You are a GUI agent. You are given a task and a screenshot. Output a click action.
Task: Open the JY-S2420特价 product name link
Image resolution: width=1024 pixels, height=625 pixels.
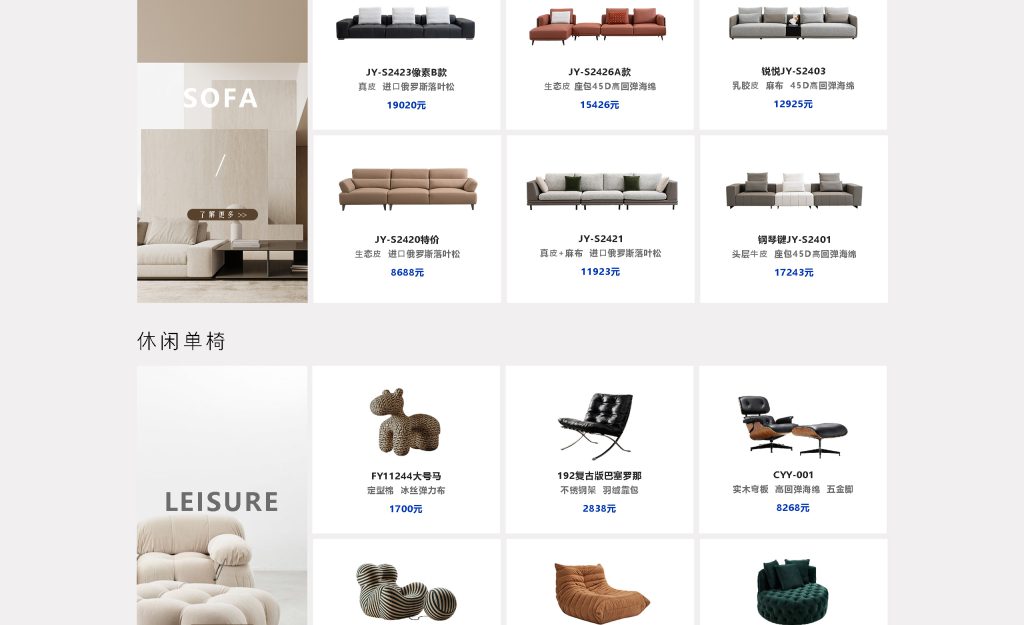pyautogui.click(x=407, y=240)
